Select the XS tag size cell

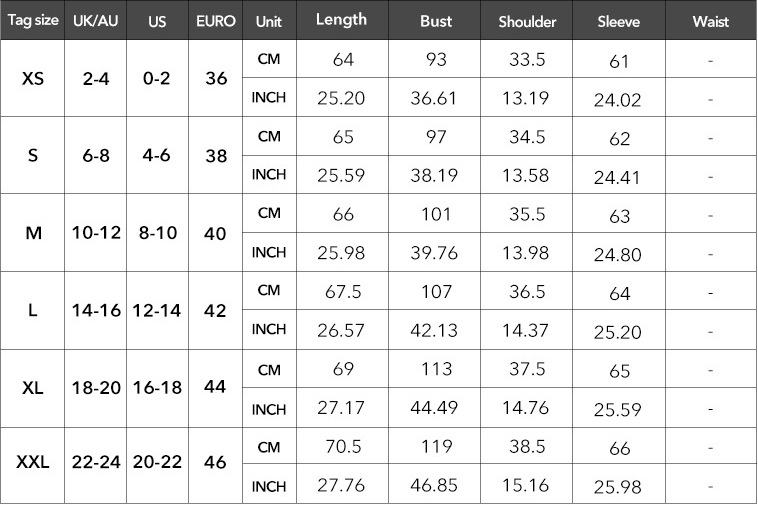pyautogui.click(x=32, y=78)
